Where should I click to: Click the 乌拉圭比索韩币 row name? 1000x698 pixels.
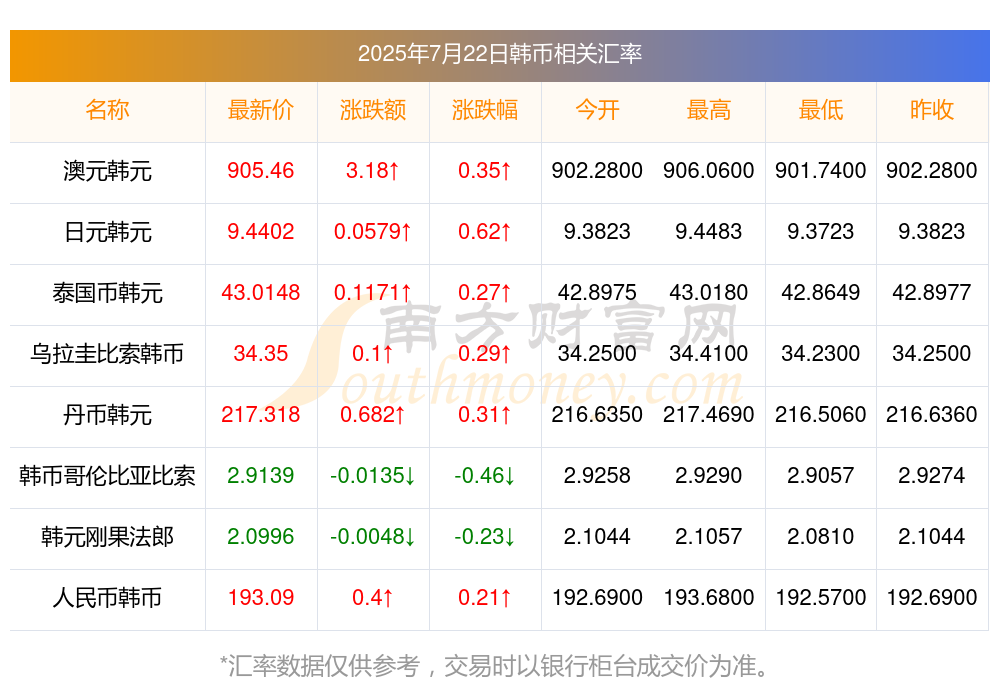pos(107,353)
